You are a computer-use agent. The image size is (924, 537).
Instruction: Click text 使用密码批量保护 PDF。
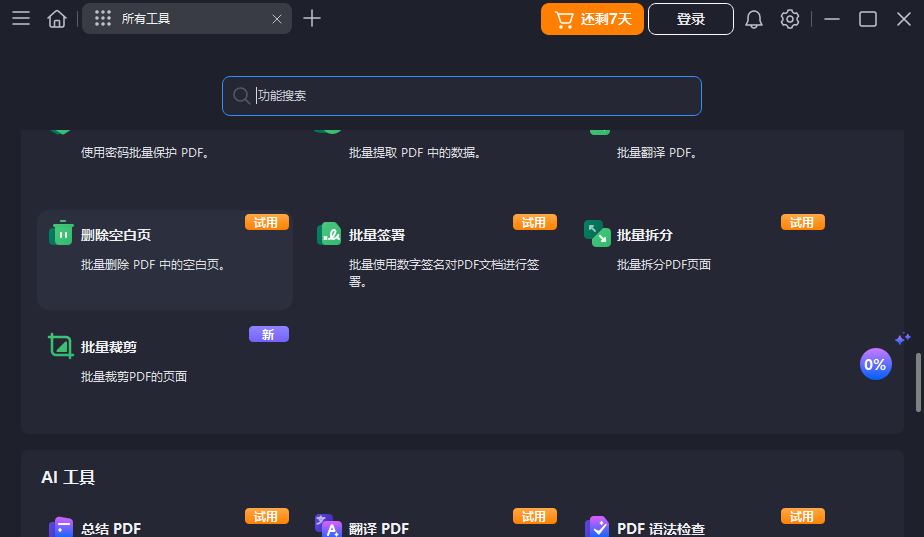click(x=146, y=153)
